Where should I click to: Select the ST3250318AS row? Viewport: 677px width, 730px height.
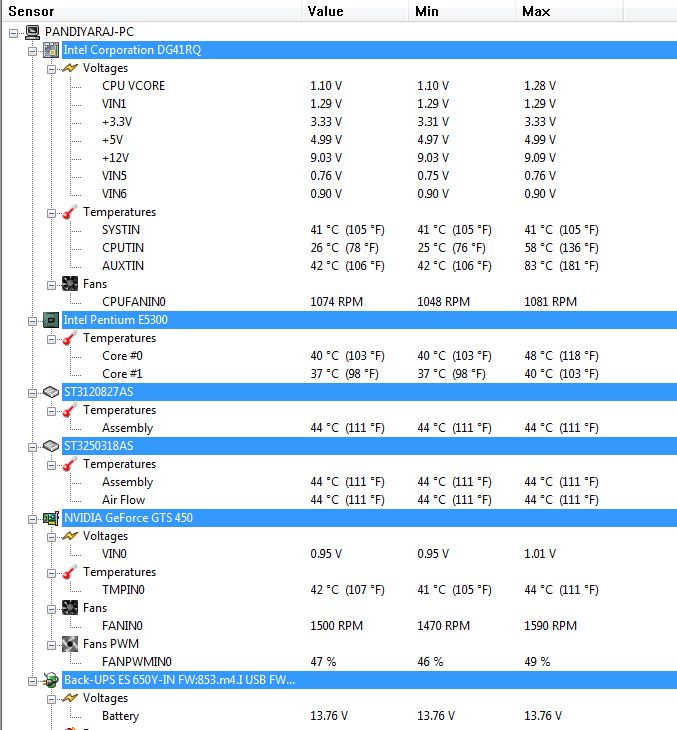point(369,446)
